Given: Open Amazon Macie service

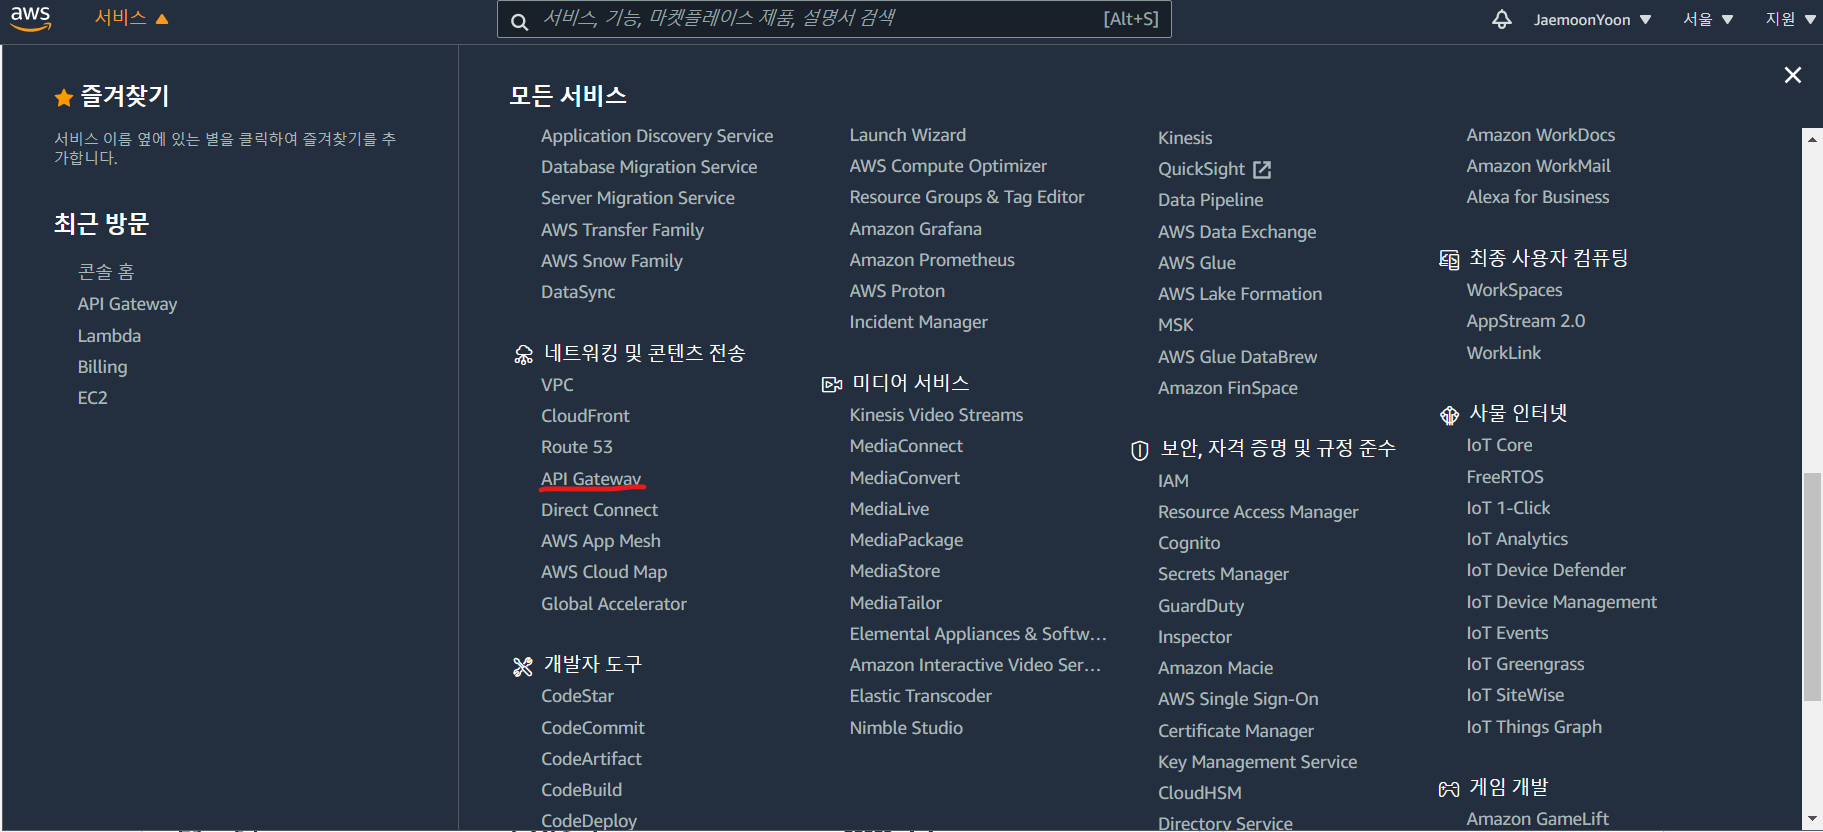Looking at the screenshot, I should 1215,668.
